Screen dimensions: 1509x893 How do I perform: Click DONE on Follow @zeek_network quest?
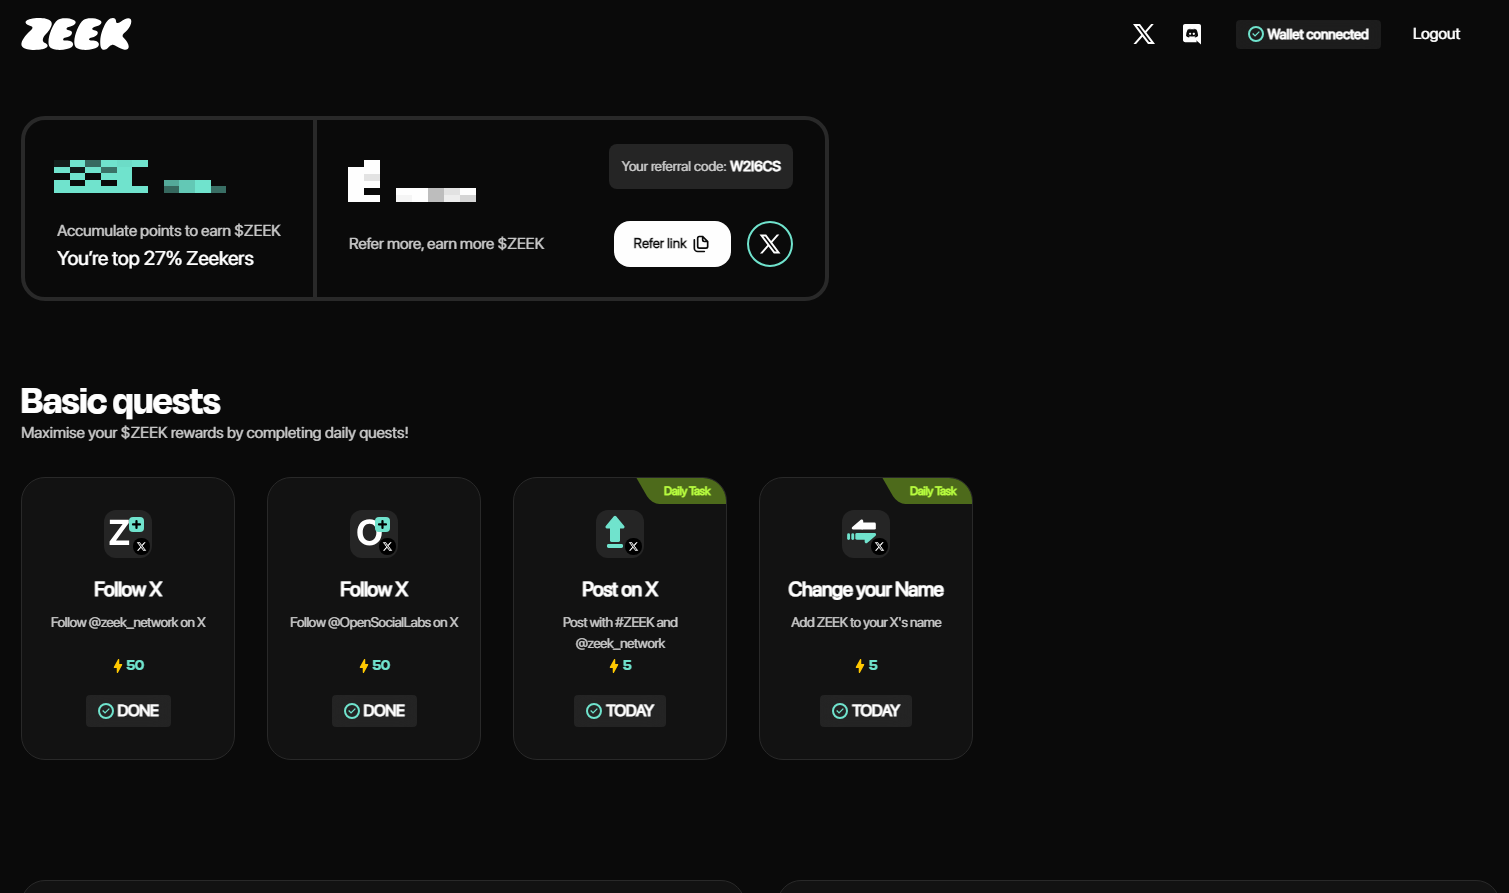[x=128, y=711]
